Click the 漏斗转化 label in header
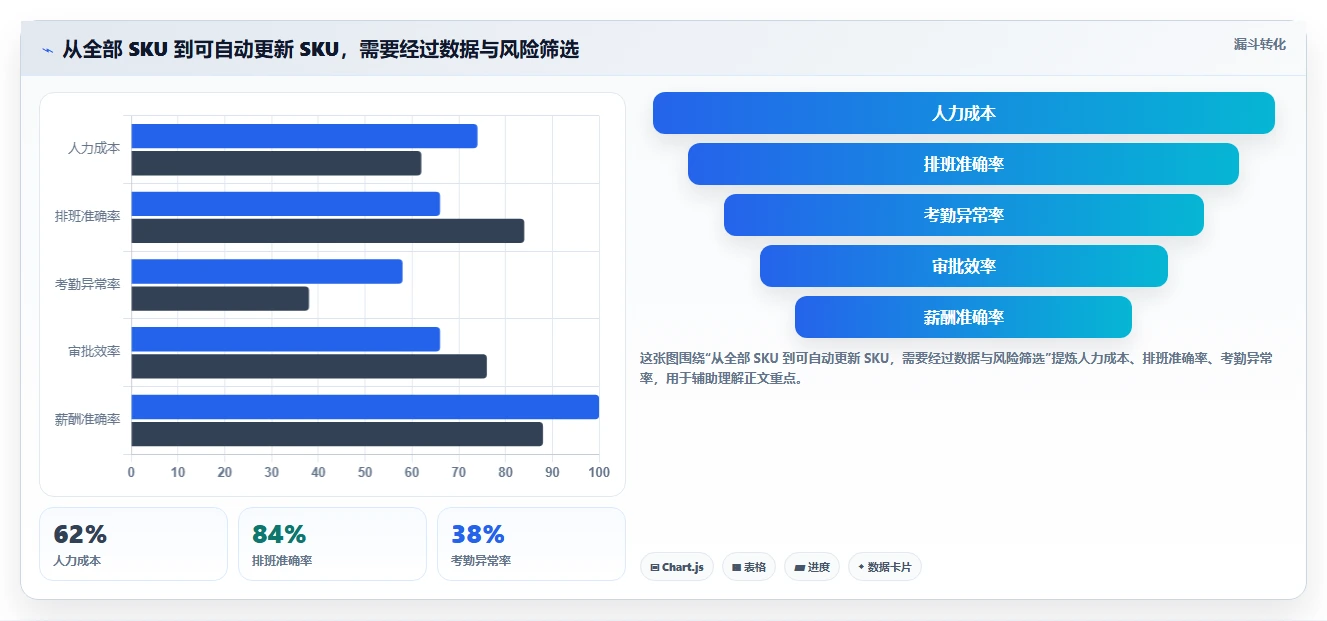The width and height of the screenshot is (1327, 621). click(1259, 44)
